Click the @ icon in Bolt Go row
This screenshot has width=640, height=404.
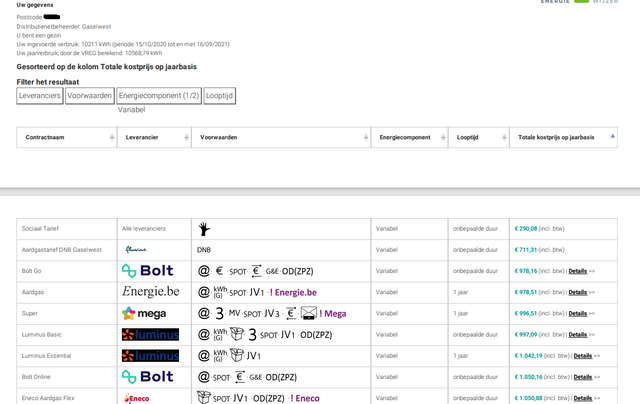pyautogui.click(x=204, y=271)
